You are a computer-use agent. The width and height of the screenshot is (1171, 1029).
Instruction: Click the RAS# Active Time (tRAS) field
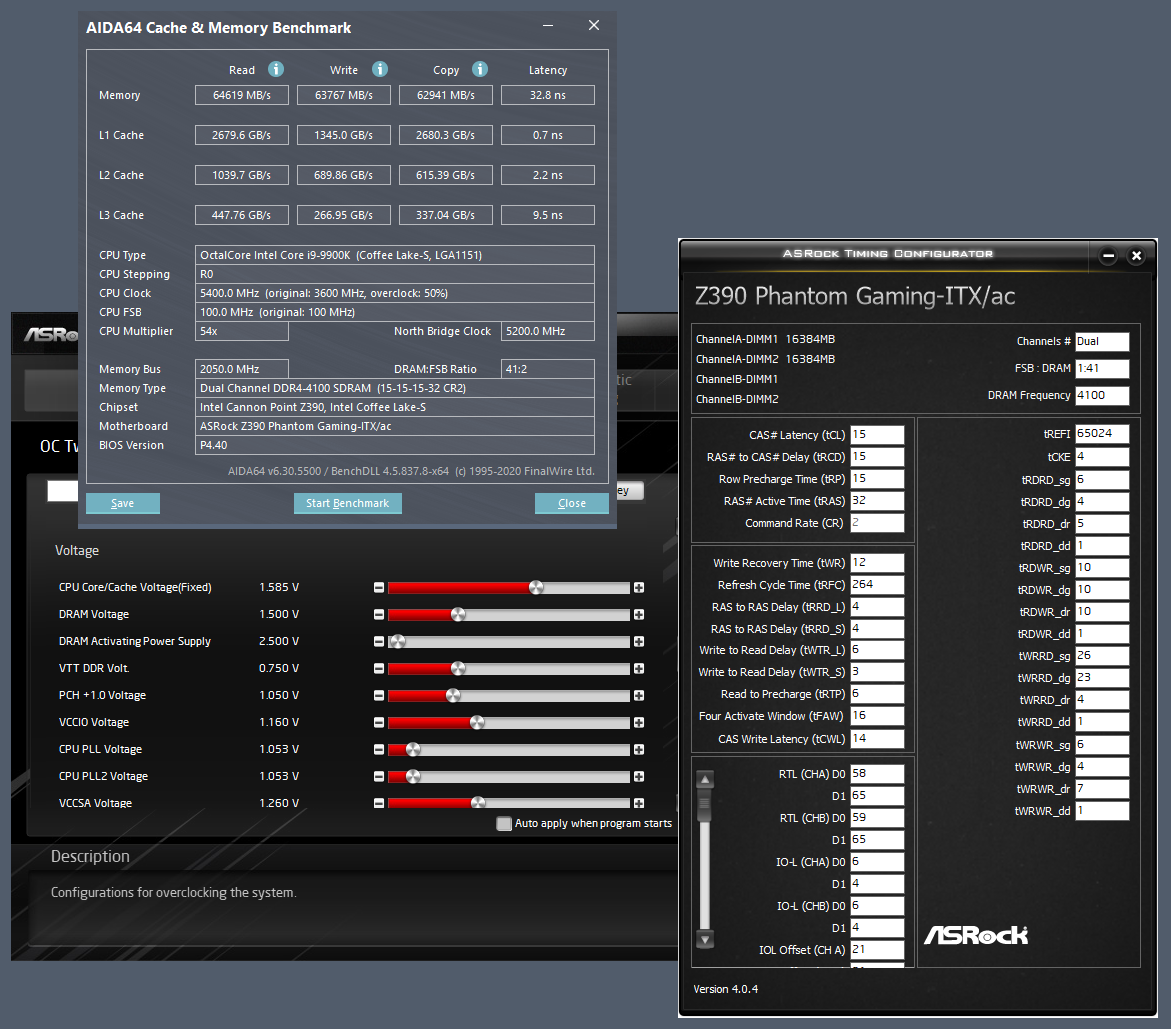point(878,501)
